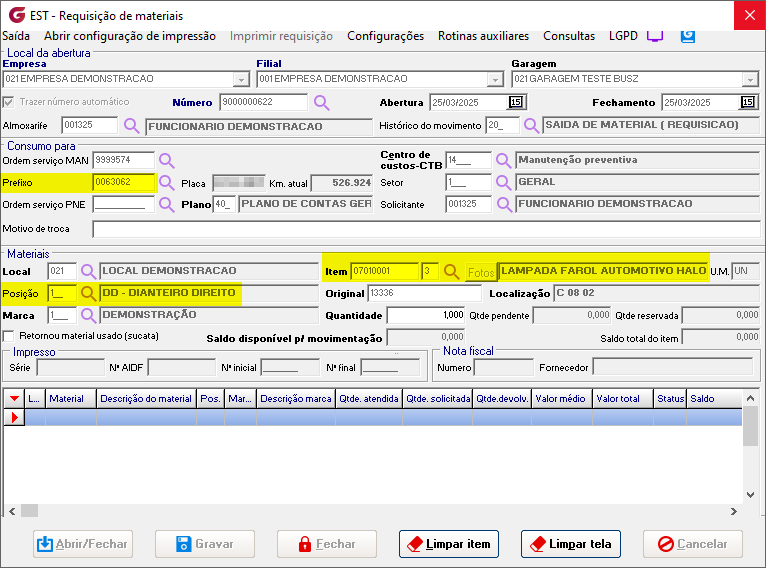Click the magnifier beside Histórico do movimento
The image size is (766, 568).
(531, 126)
